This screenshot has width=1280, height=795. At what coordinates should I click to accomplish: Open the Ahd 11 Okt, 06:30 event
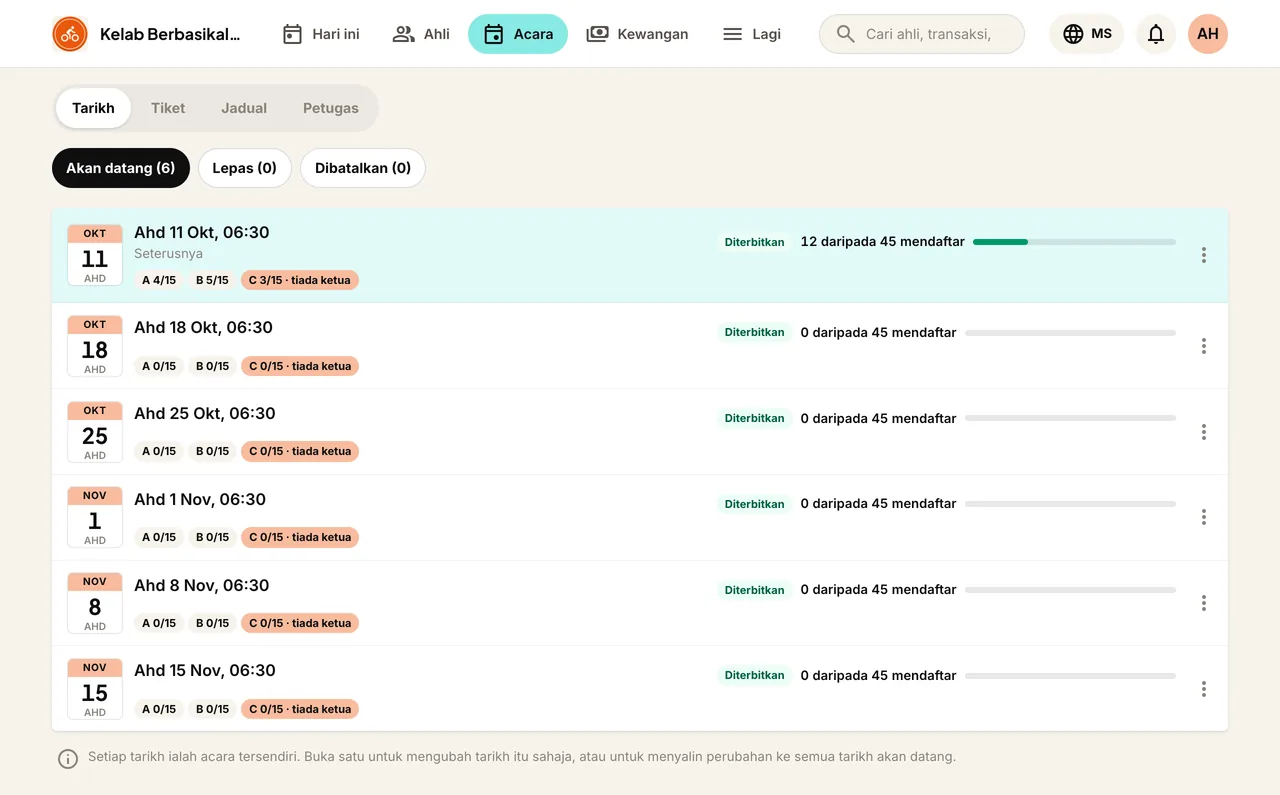coord(640,255)
